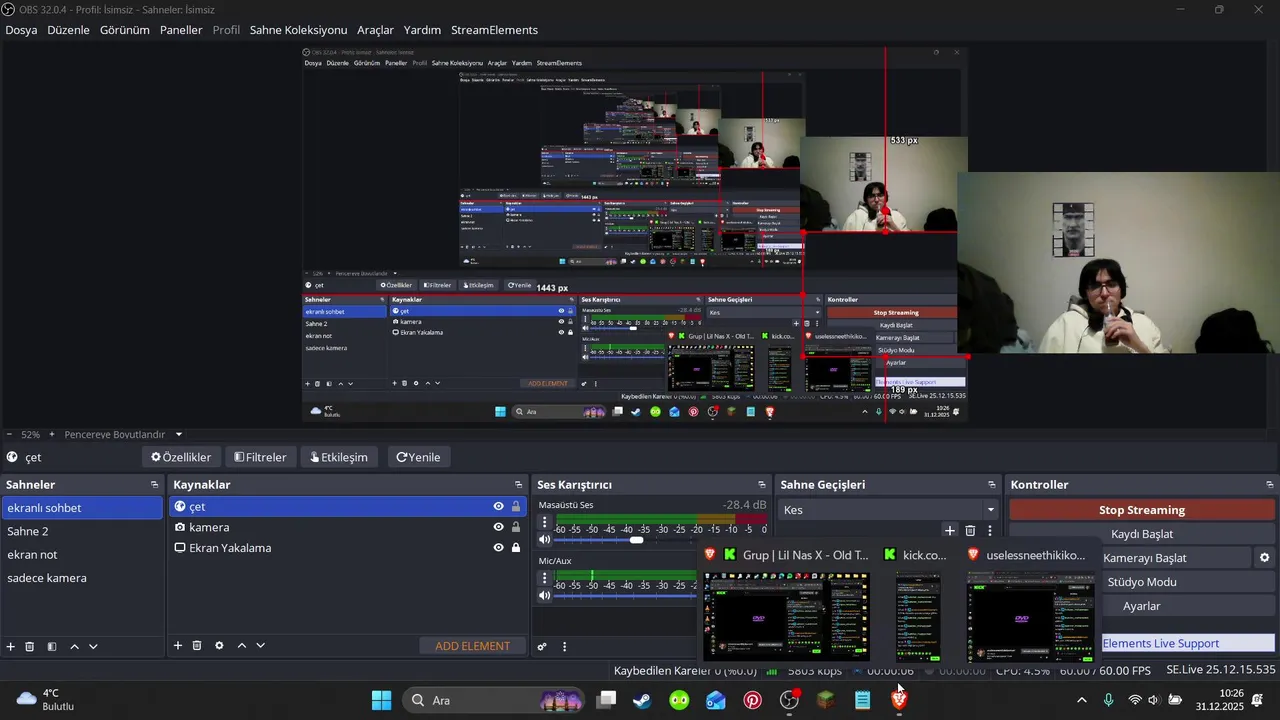
Task: Open the Araçlar menu
Action: tap(376, 30)
